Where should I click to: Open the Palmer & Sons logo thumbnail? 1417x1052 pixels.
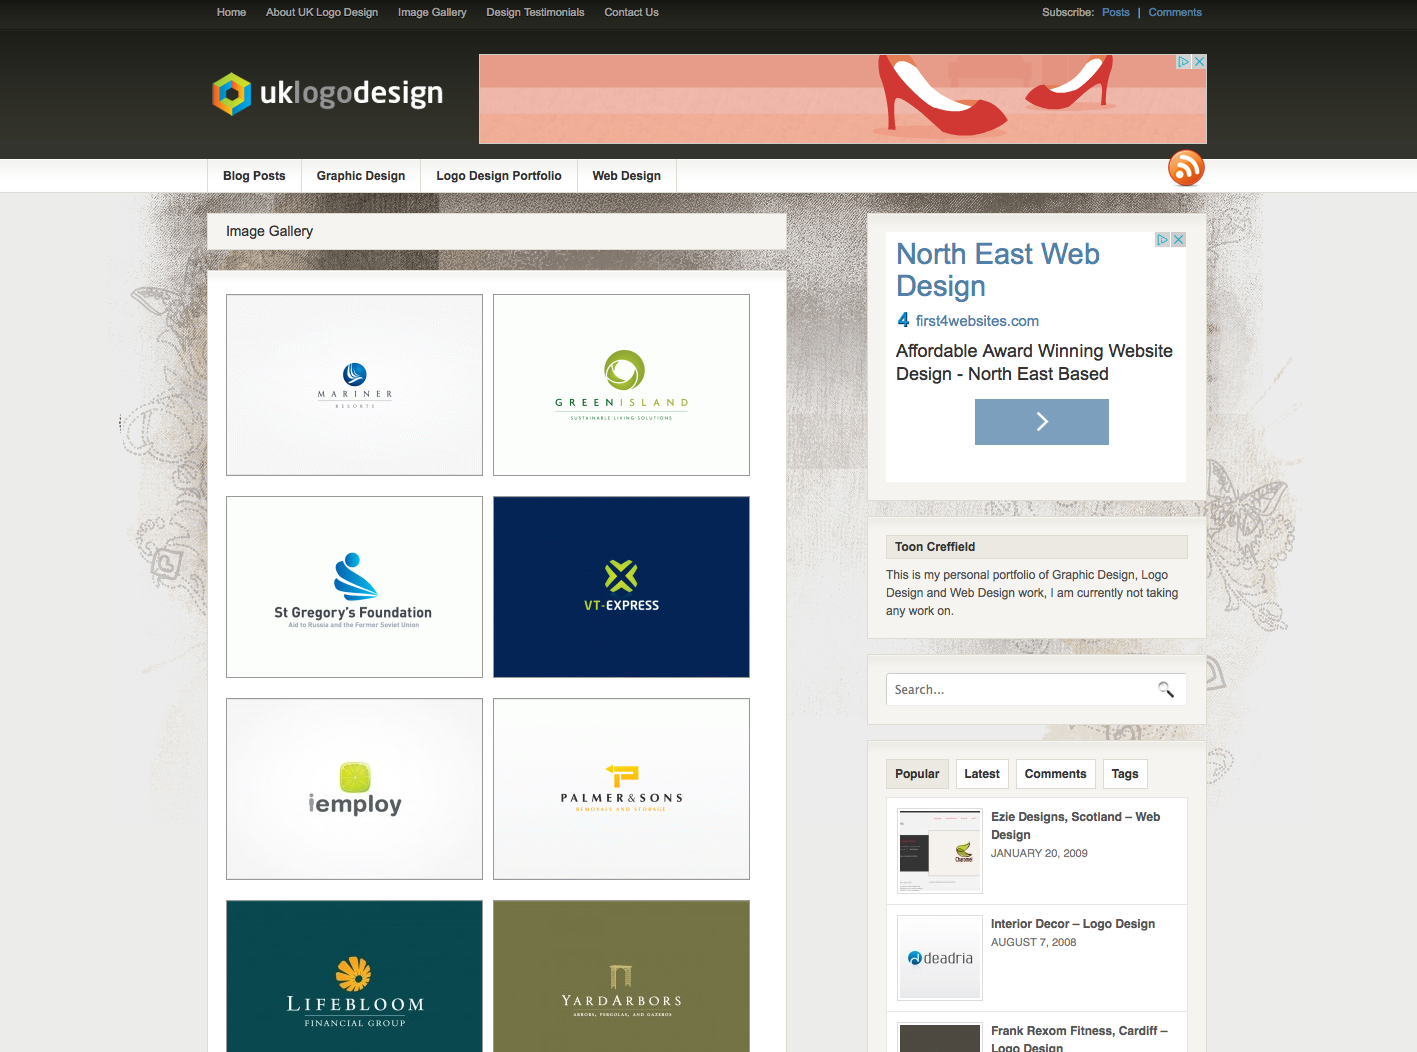tap(621, 789)
